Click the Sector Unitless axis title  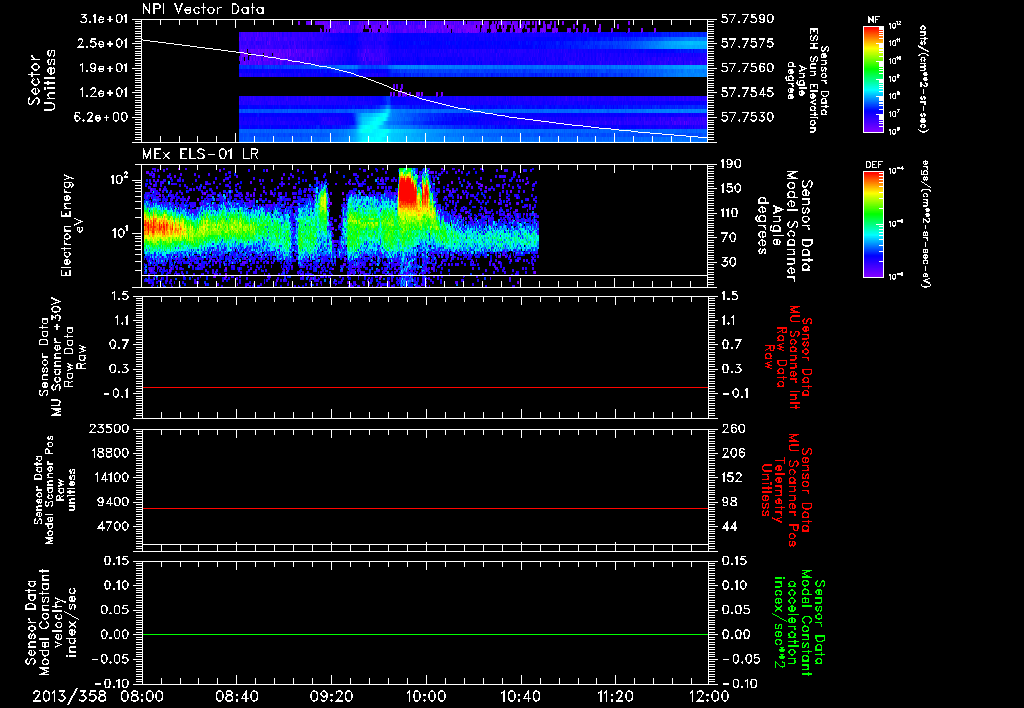[41, 80]
